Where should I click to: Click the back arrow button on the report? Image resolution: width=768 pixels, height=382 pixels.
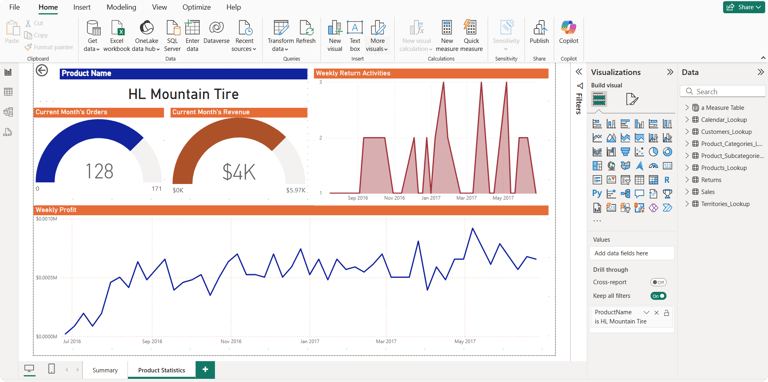[x=42, y=71]
